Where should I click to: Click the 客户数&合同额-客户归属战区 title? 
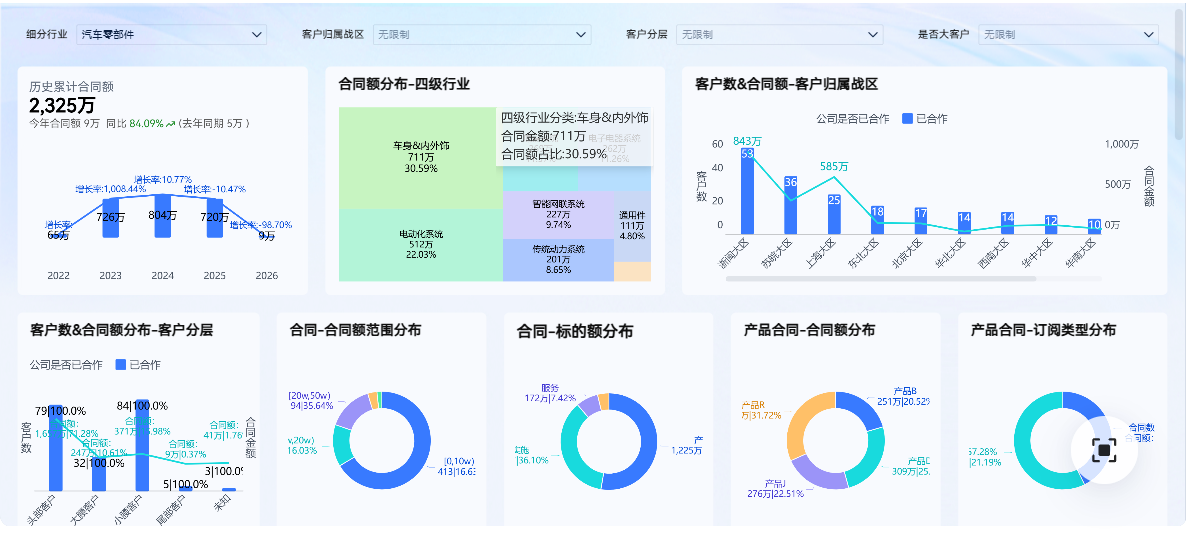click(786, 84)
